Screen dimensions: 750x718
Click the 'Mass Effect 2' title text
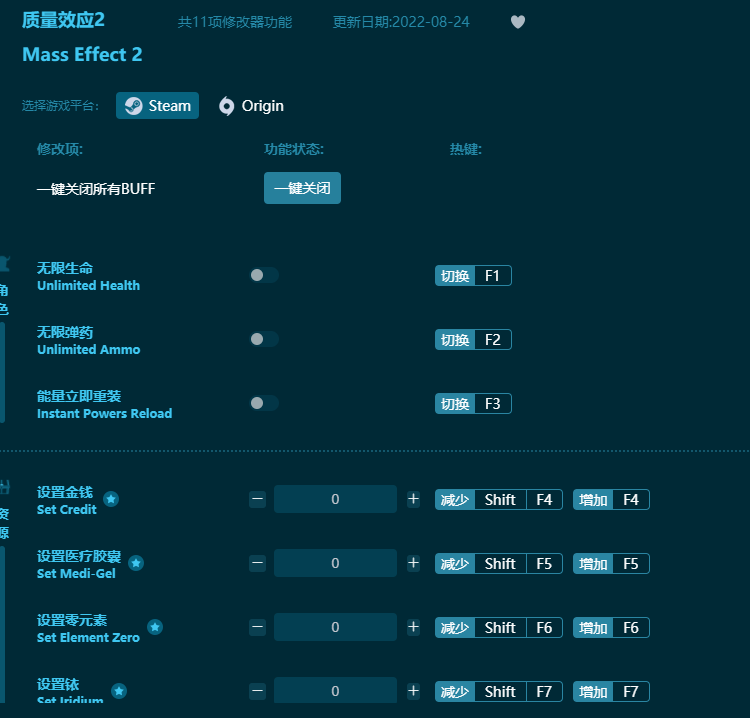point(82,55)
